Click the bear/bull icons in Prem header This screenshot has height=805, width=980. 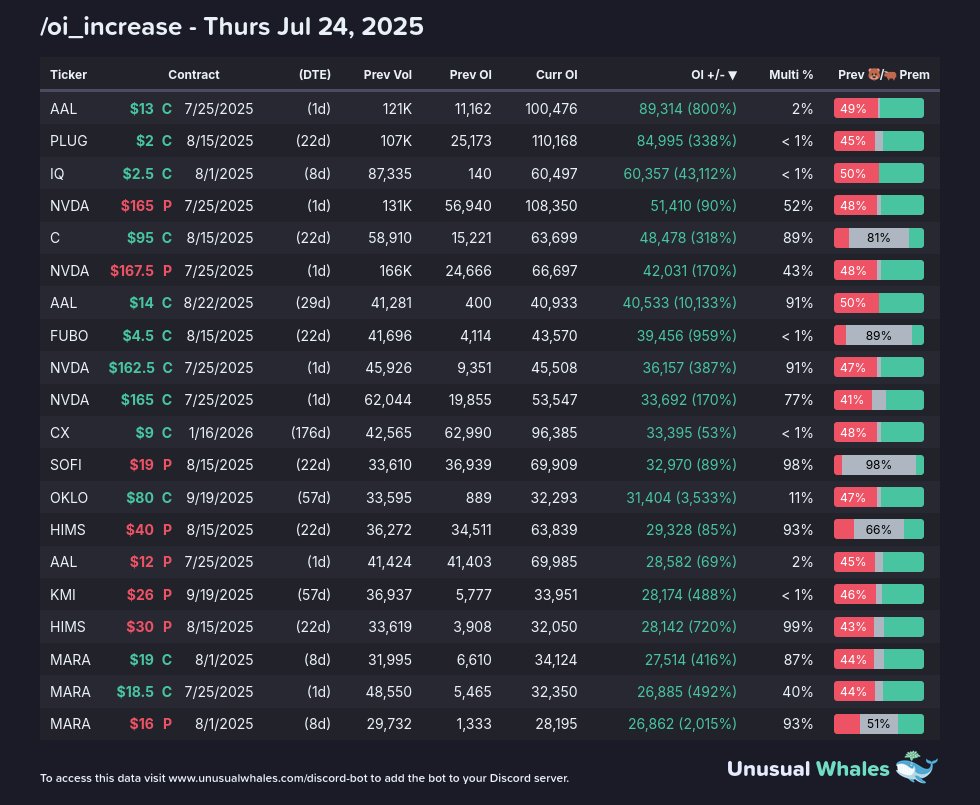882,75
